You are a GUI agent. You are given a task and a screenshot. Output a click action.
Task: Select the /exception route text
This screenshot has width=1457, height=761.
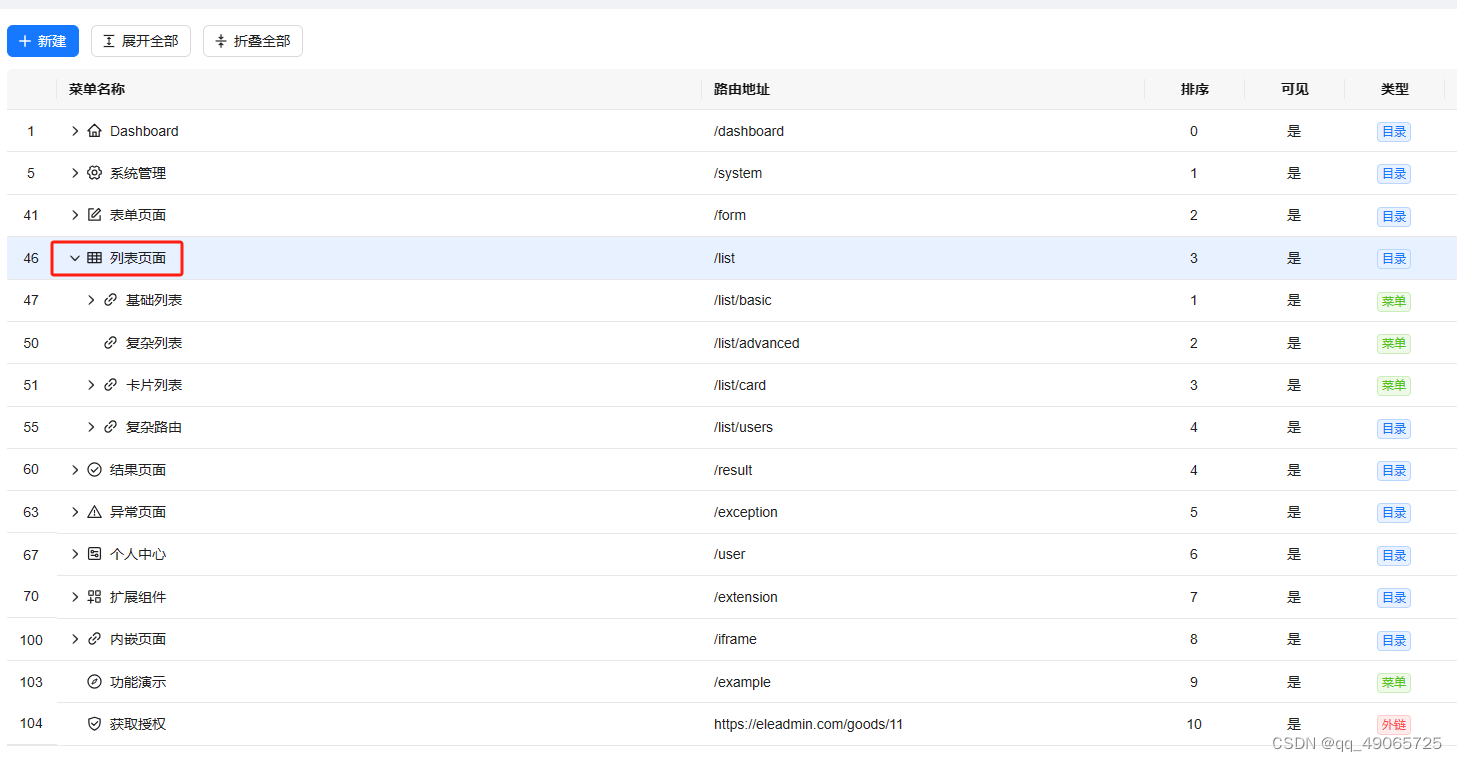coord(746,512)
